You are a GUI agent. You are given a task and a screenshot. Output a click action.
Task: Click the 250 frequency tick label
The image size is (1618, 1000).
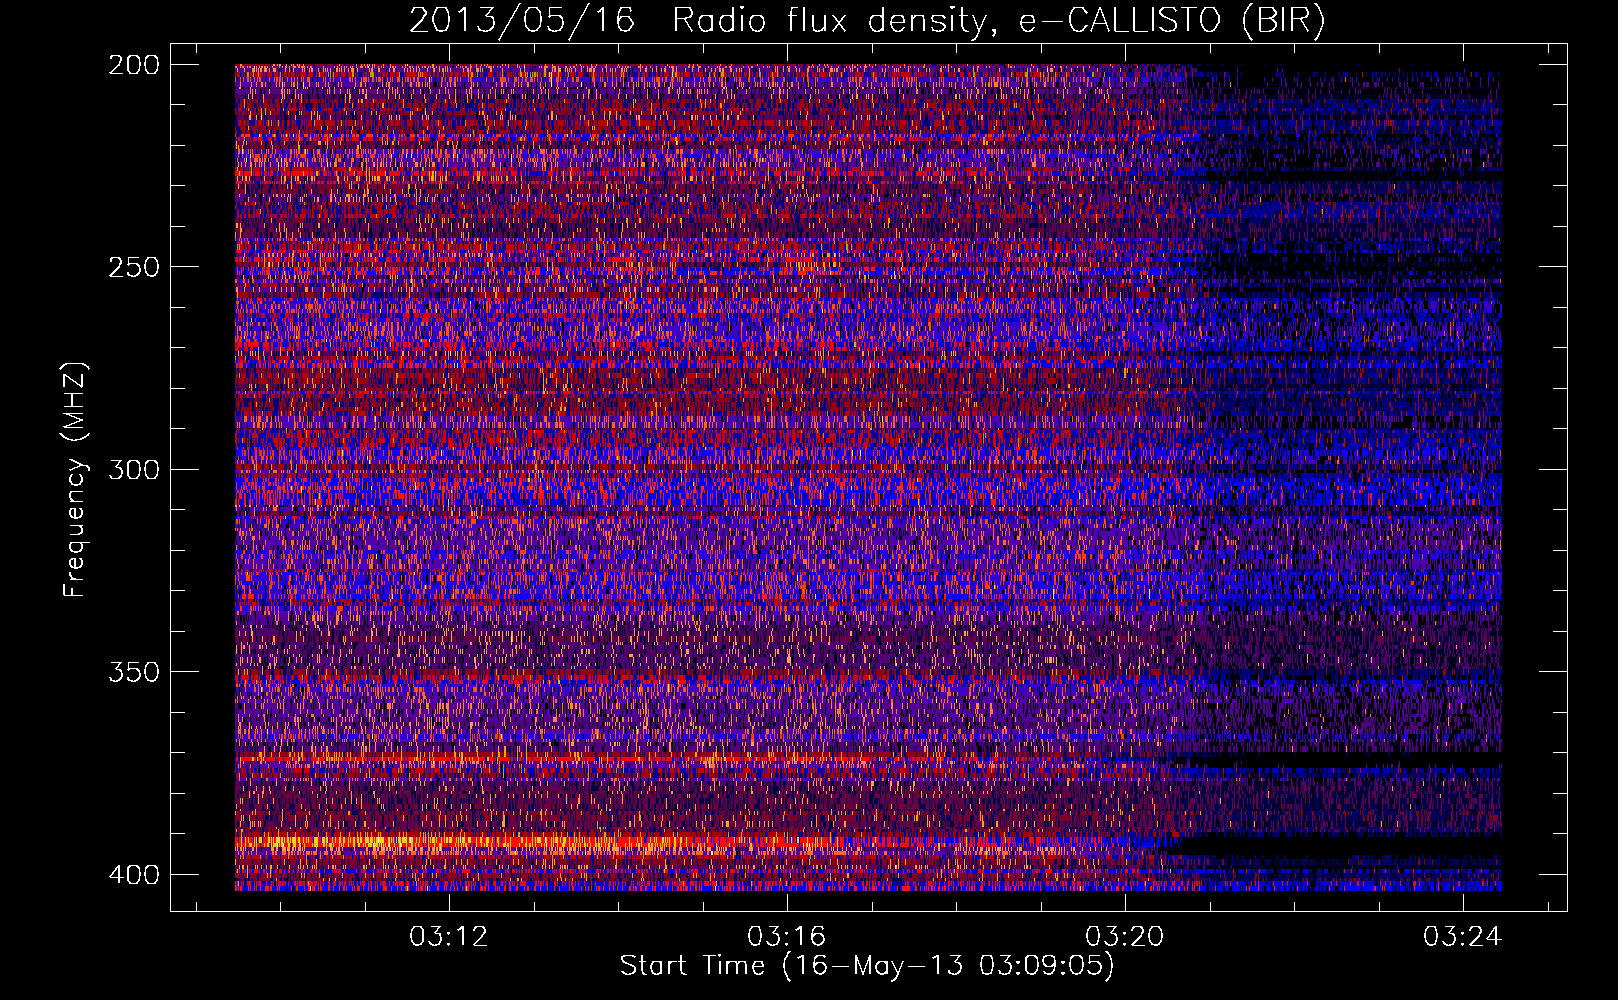click(x=133, y=267)
